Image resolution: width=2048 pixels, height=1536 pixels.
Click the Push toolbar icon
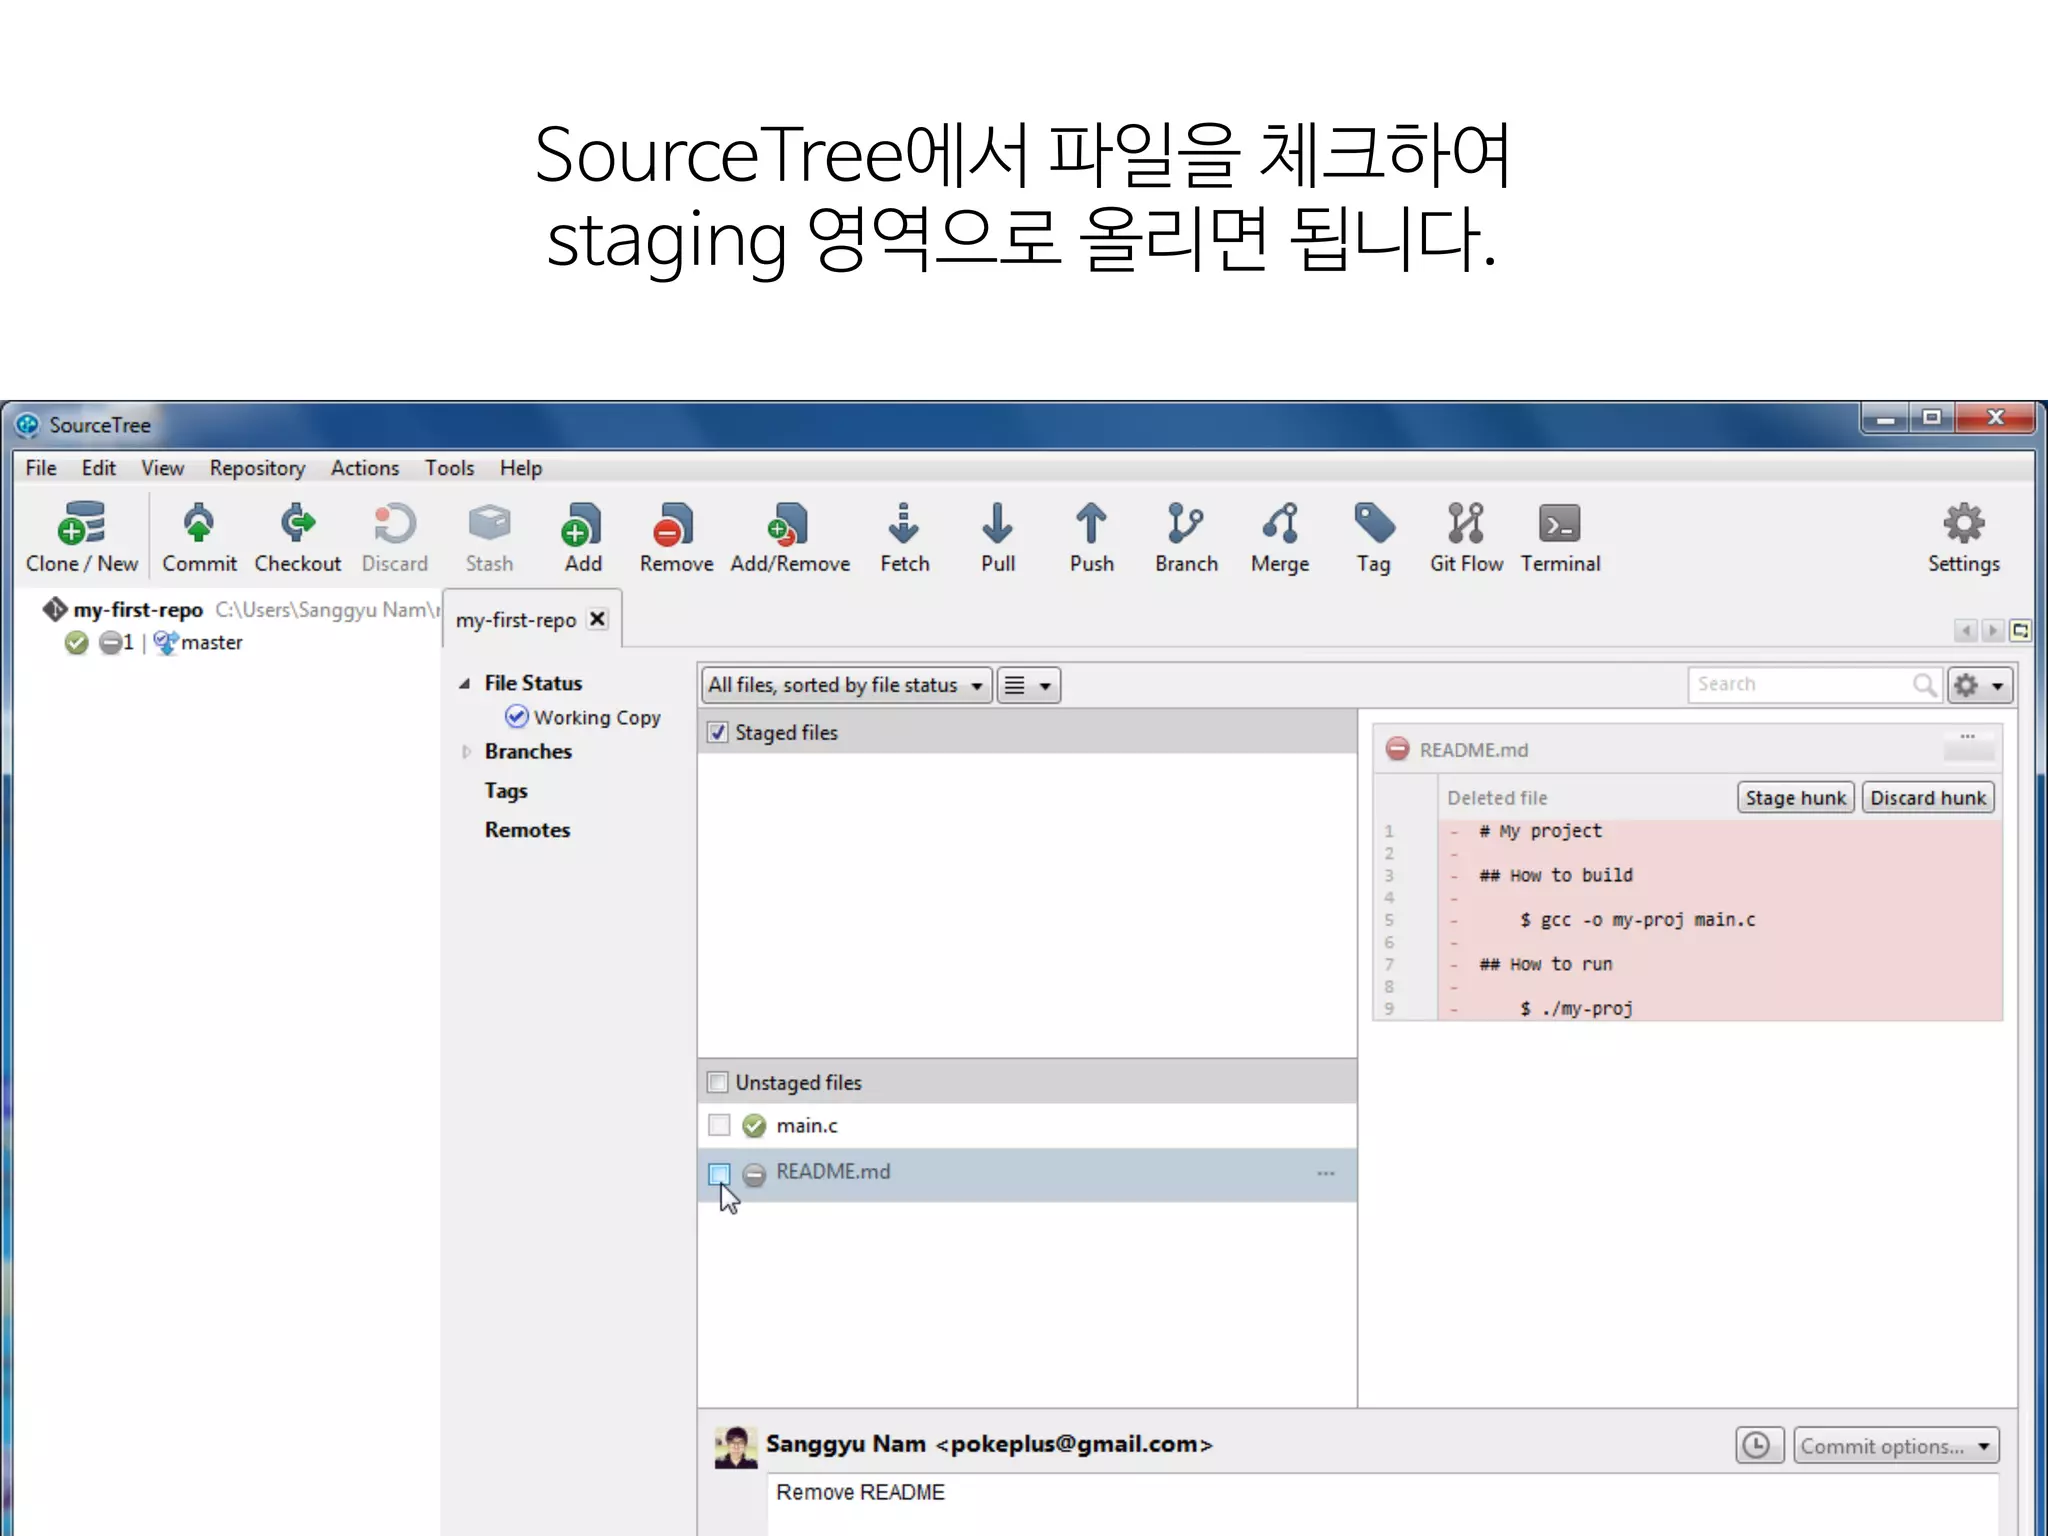[1091, 537]
